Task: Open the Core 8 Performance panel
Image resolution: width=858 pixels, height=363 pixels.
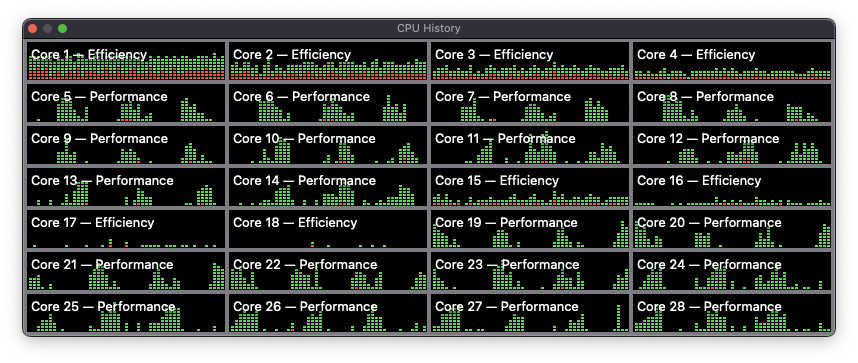Action: coord(732,103)
